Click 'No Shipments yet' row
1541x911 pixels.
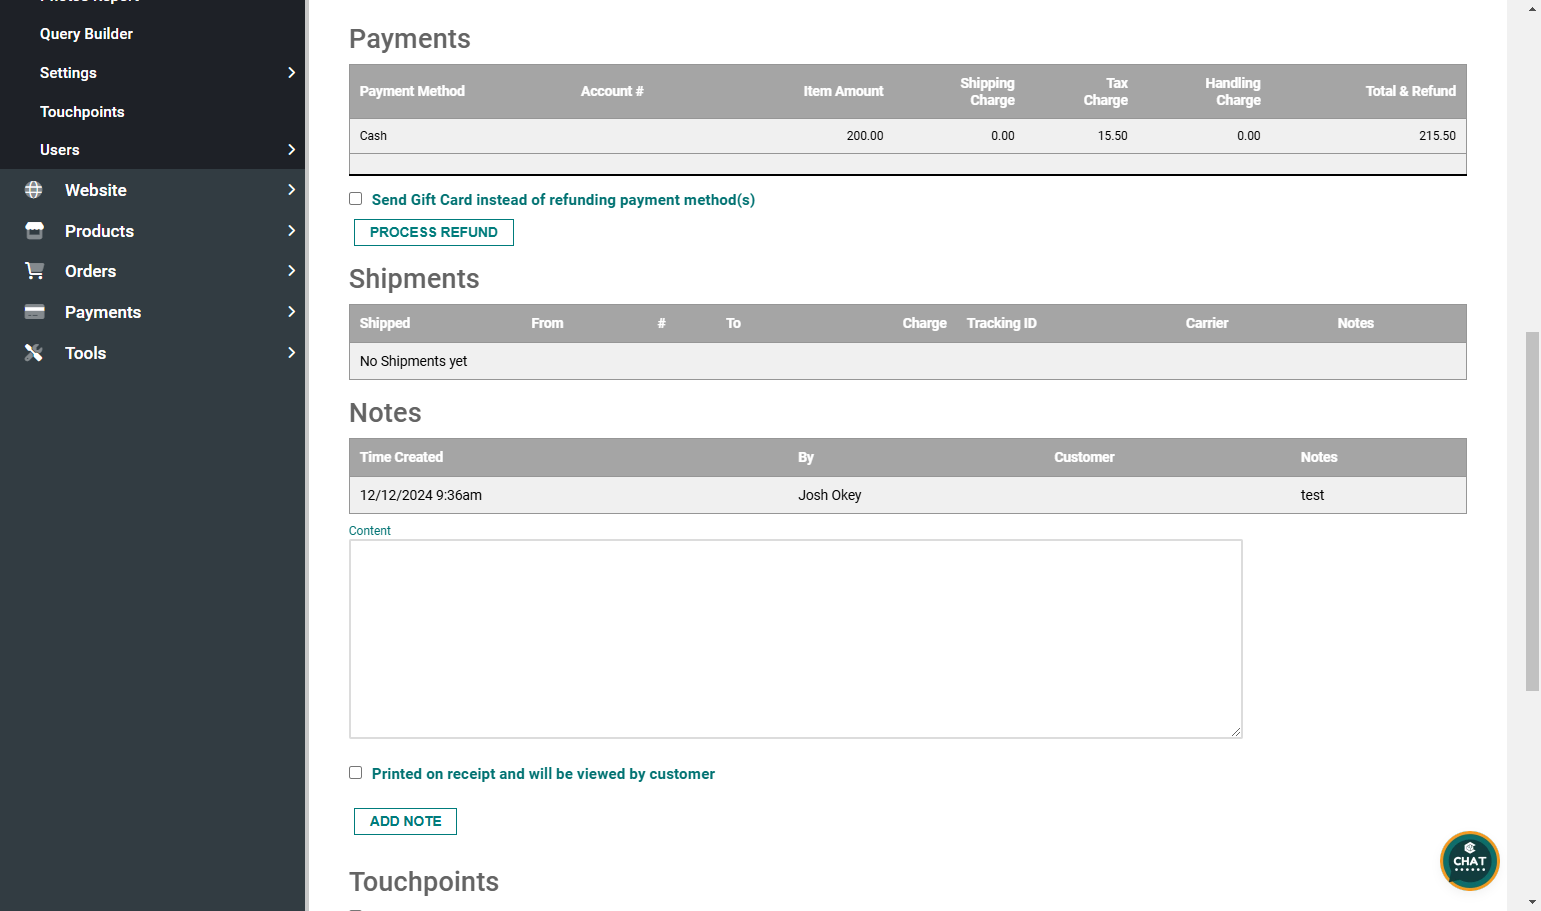click(x=908, y=361)
